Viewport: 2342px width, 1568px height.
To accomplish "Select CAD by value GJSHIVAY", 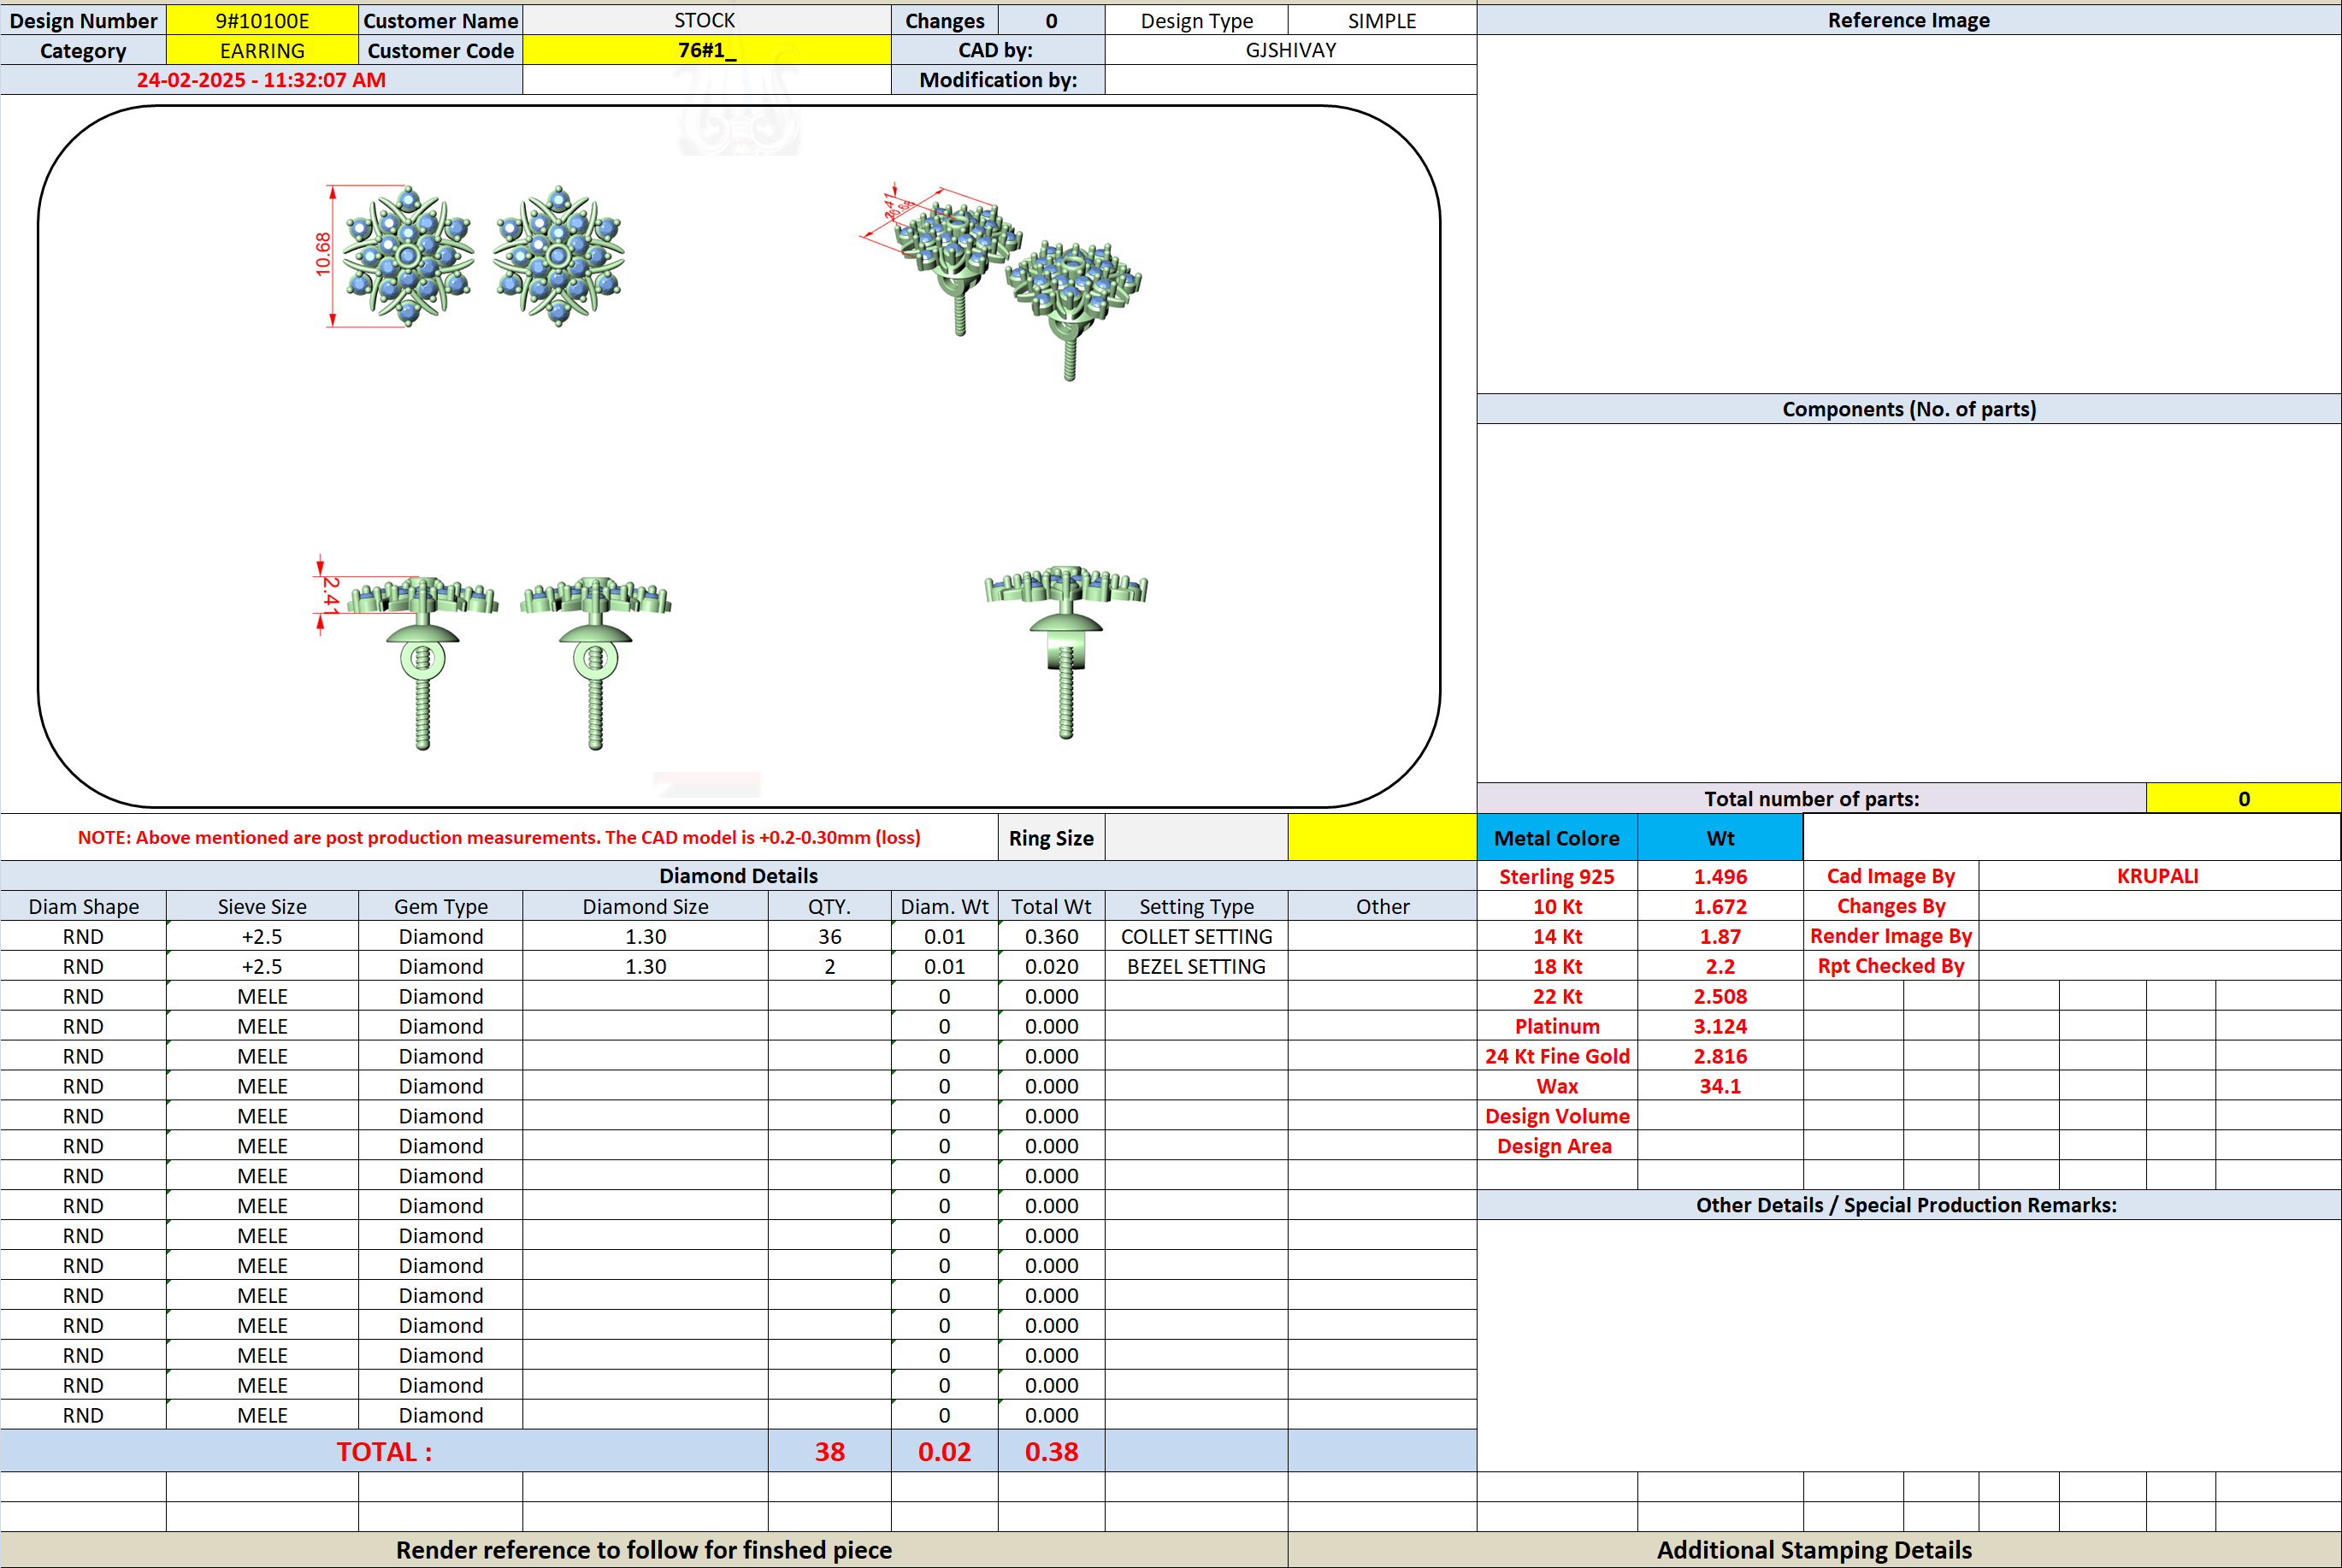I will [x=1290, y=50].
